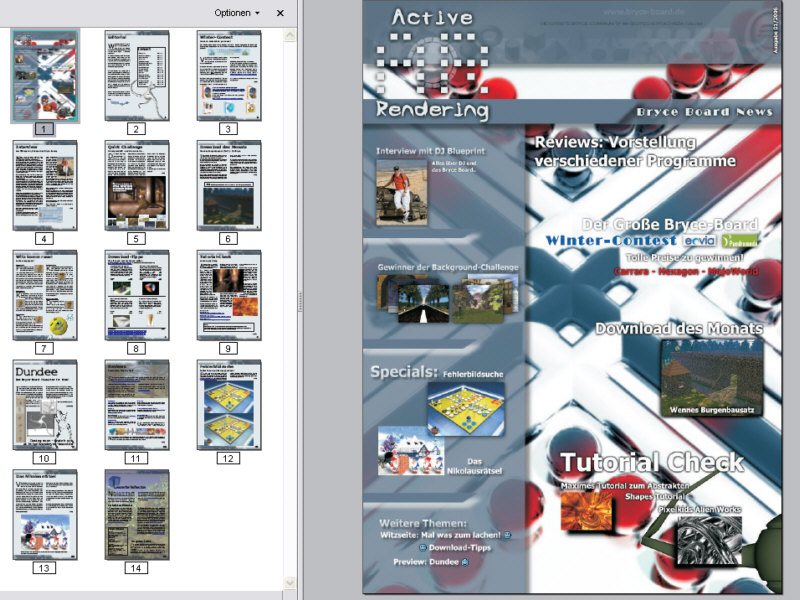Click the 'Preview: Dundee' text
Screen dimensions: 800x600
pyautogui.click(x=426, y=562)
